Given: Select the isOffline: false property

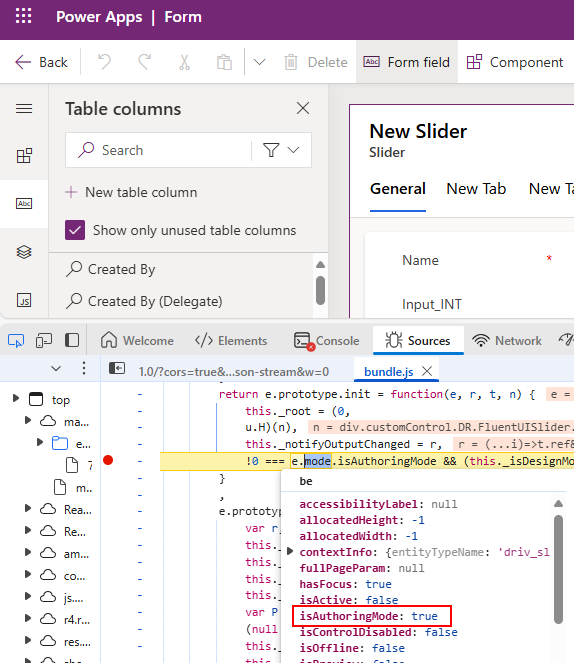Looking at the screenshot, I should click(352, 648).
